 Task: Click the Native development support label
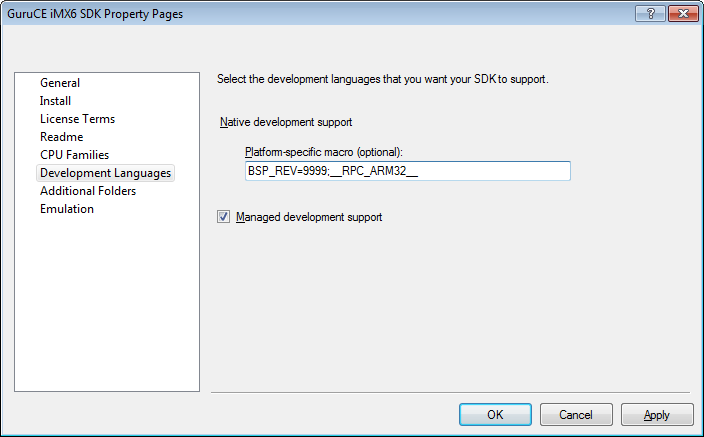pos(286,122)
